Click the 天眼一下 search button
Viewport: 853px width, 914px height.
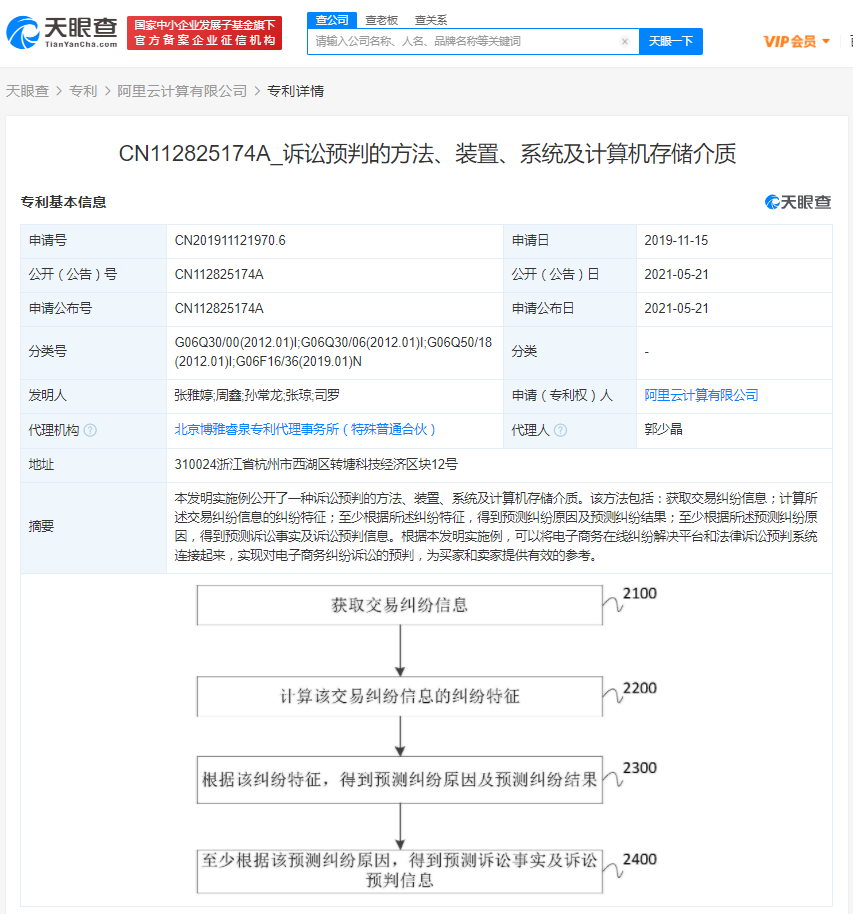pyautogui.click(x=670, y=42)
